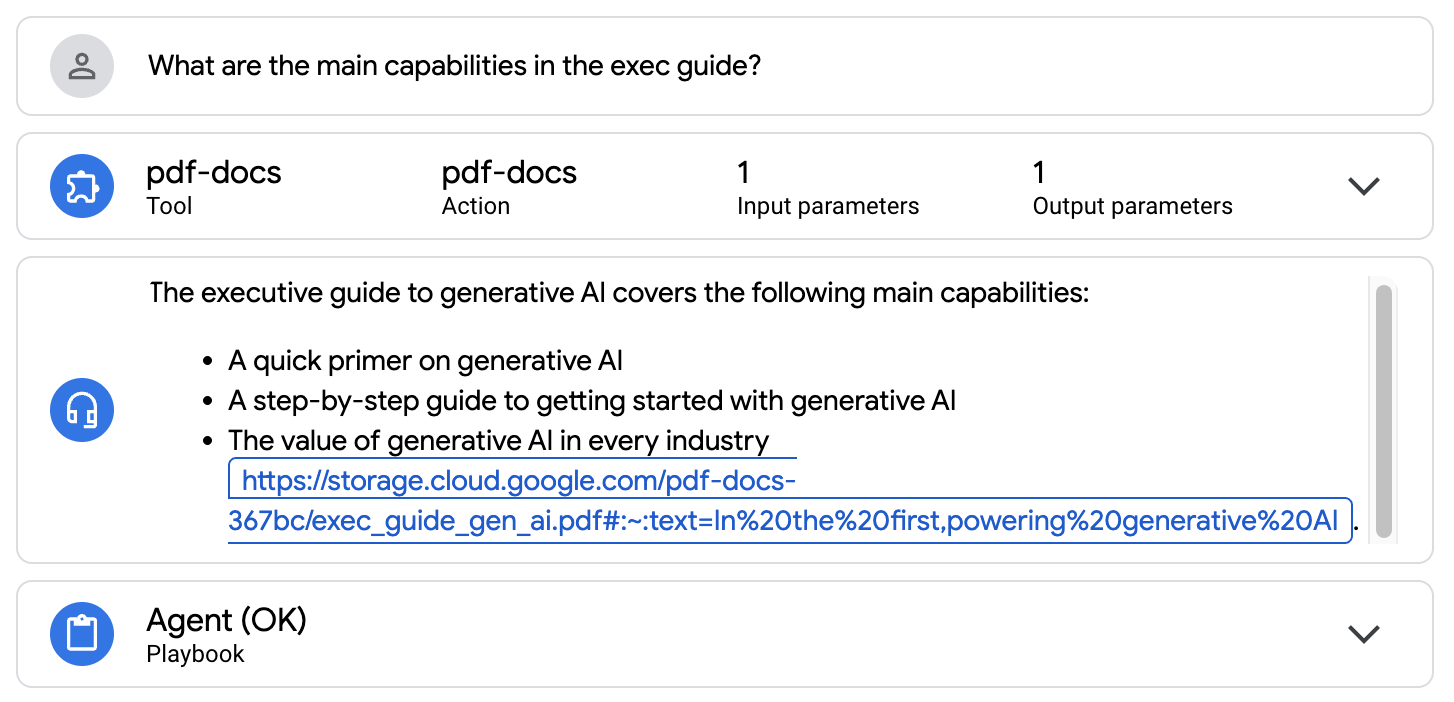Click the response intro sentence text
Image resolution: width=1454 pixels, height=702 pixels.
[618, 294]
